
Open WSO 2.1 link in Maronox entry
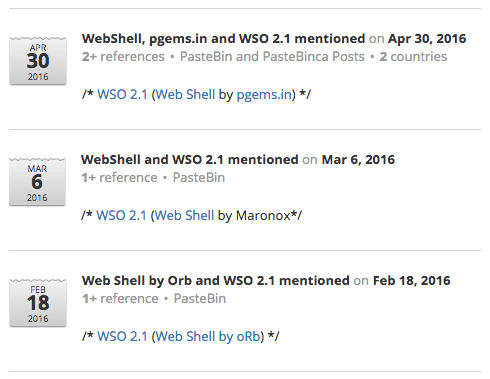[121, 216]
